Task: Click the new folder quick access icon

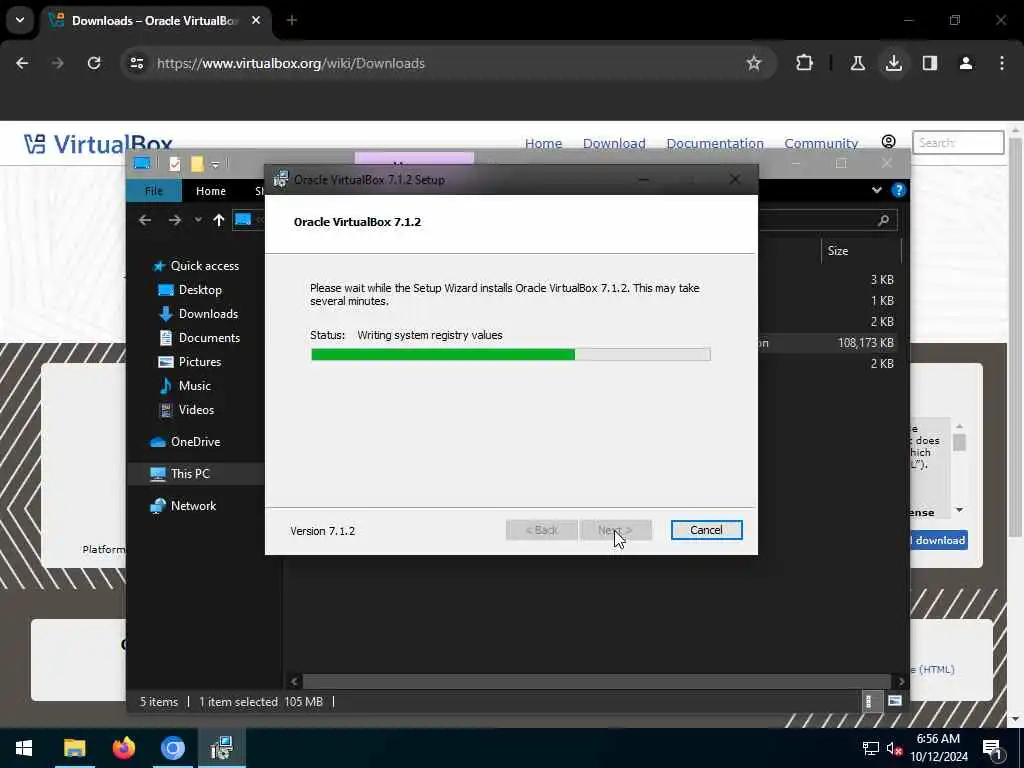Action: pos(197,164)
